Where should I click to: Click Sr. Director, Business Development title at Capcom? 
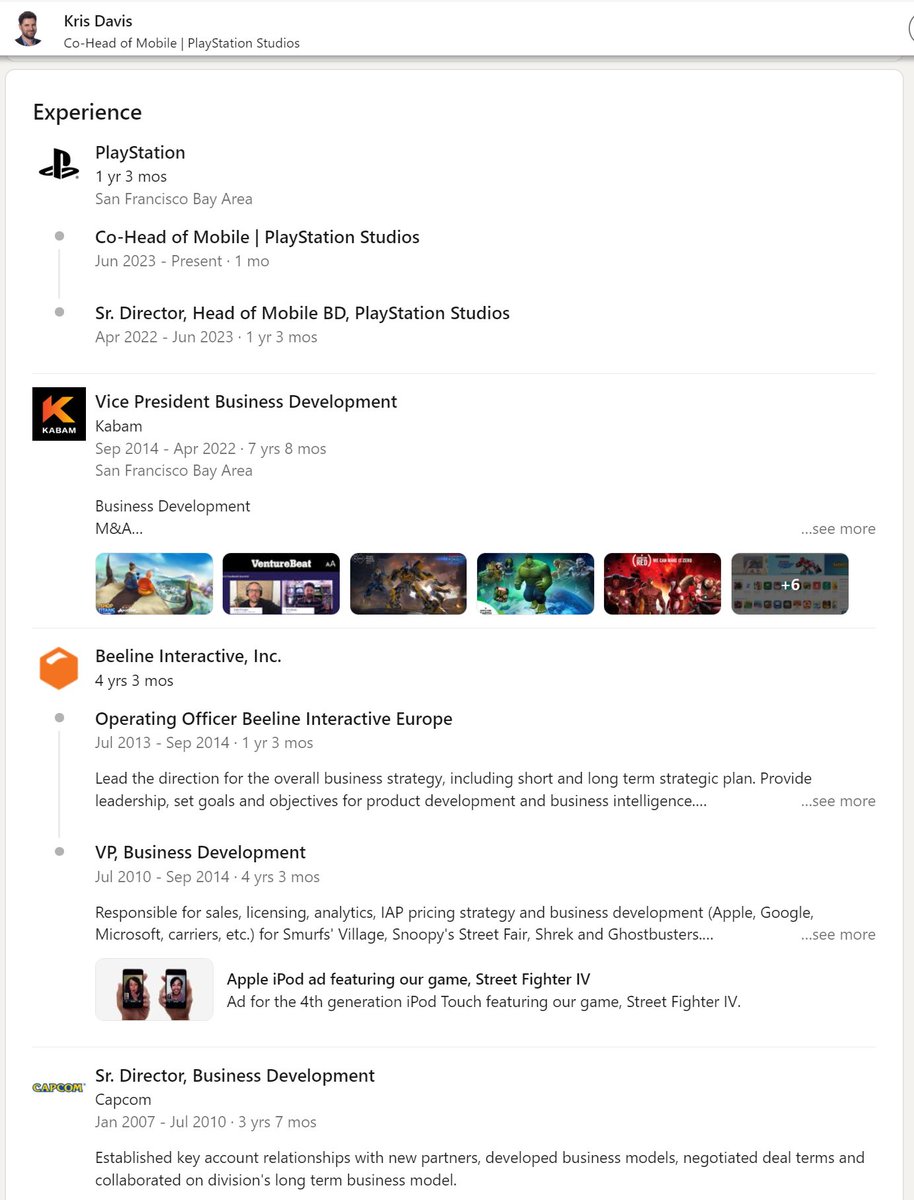[235, 1076]
